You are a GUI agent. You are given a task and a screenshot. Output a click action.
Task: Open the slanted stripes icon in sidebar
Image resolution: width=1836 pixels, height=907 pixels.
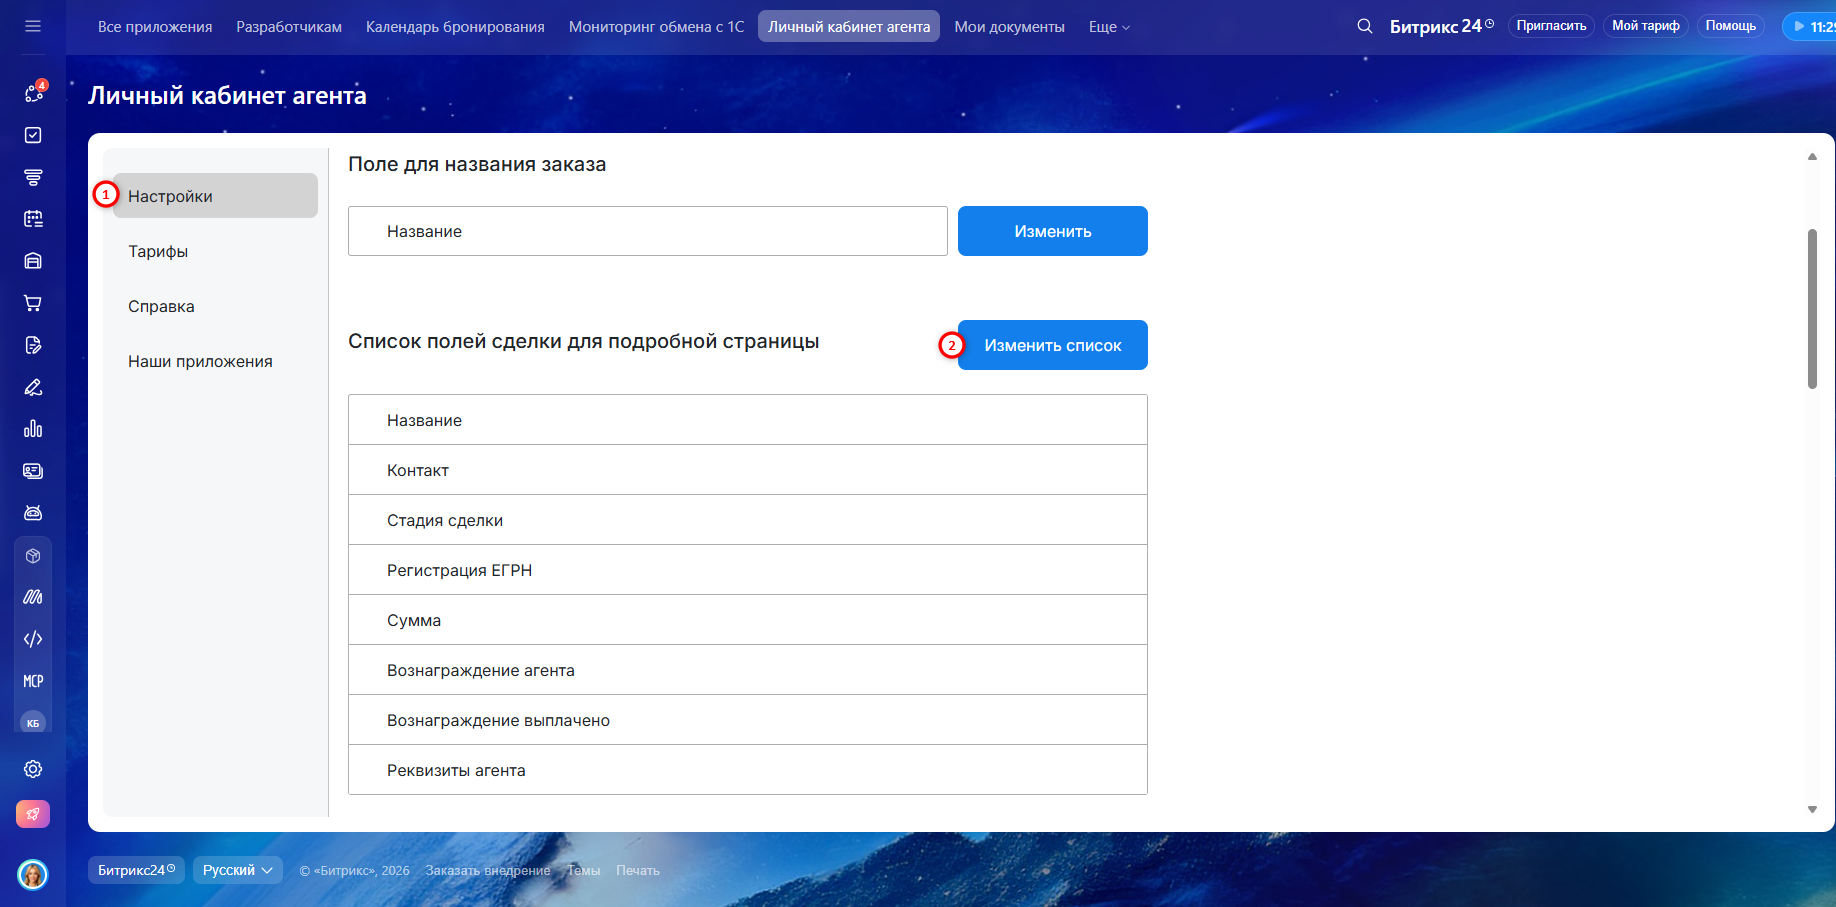(x=33, y=597)
